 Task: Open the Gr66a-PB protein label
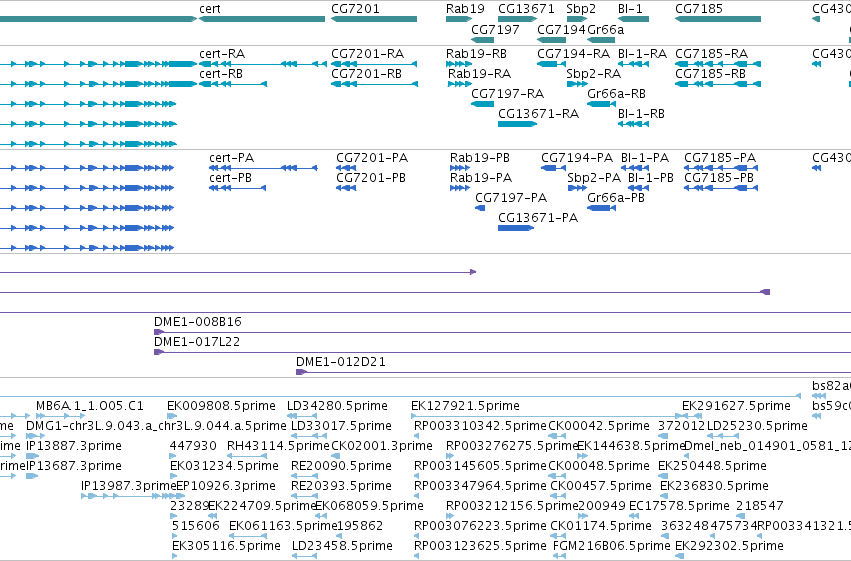click(615, 198)
